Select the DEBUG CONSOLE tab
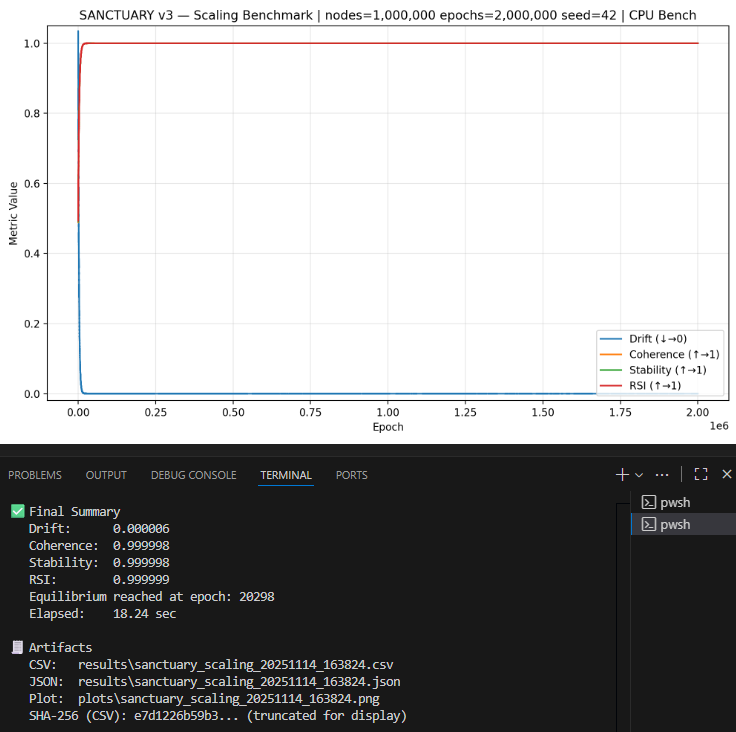The height and width of the screenshot is (732, 736). tap(193, 475)
